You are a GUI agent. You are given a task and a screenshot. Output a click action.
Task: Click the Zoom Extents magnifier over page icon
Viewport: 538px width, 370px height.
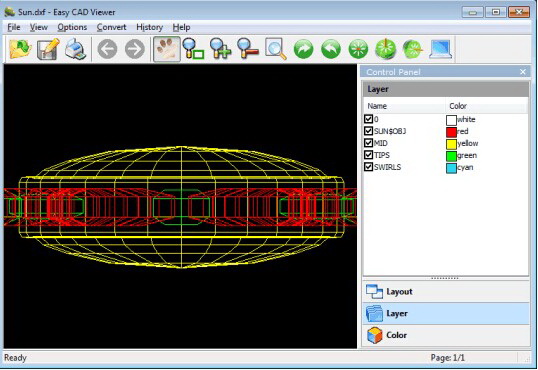276,49
